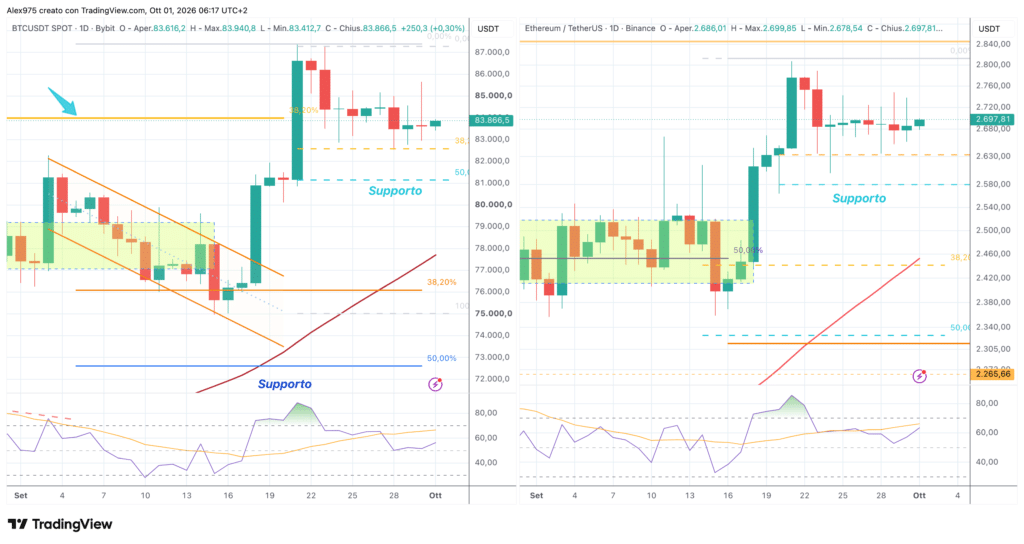Click the 2.580,00 price axis label
This screenshot has height=544, width=1024.
coord(993,184)
